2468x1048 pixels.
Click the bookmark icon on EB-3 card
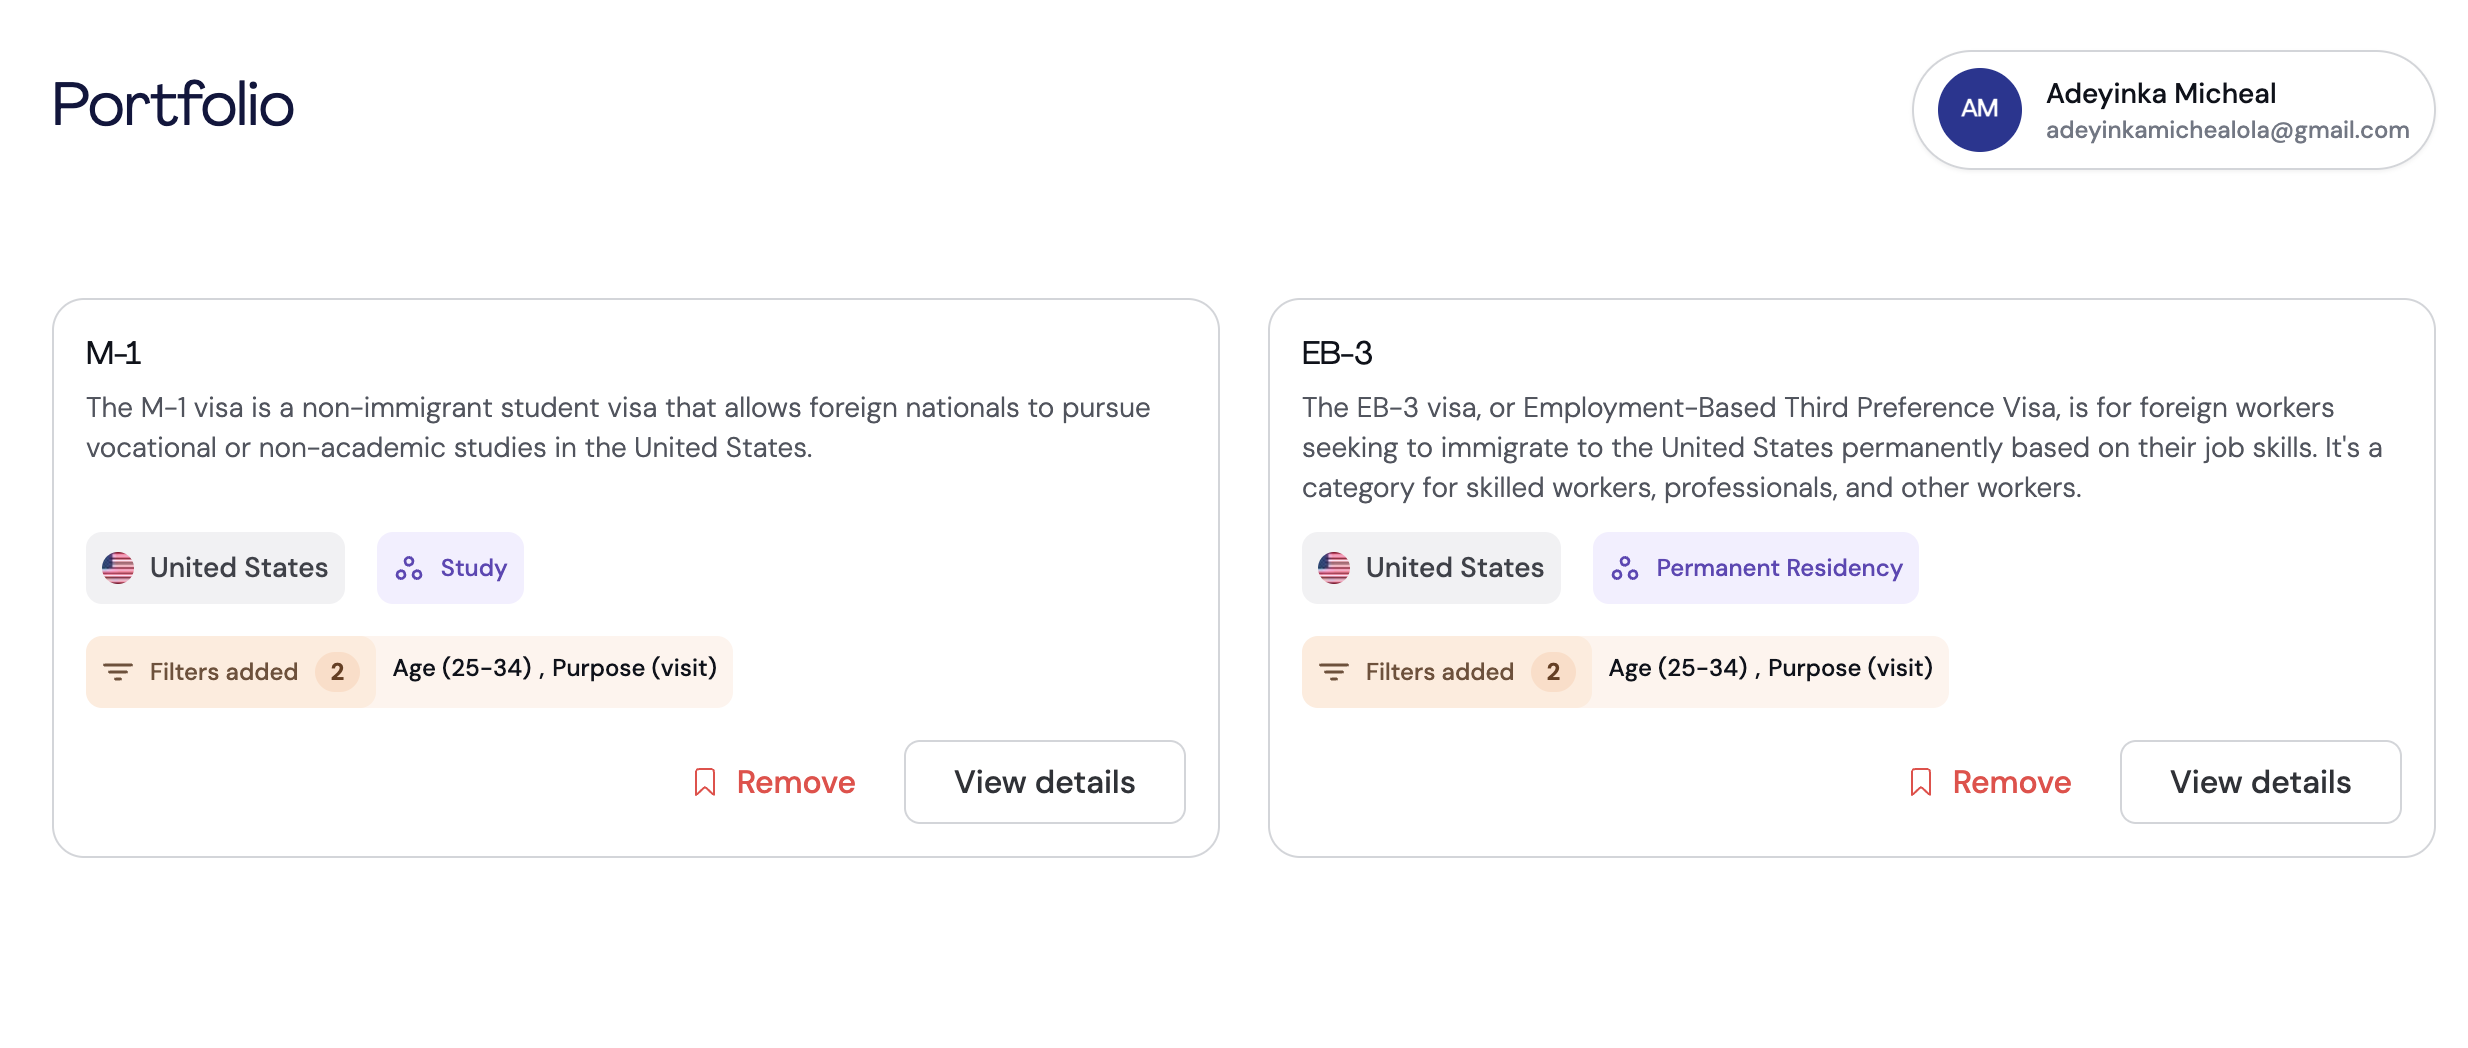(x=1920, y=782)
